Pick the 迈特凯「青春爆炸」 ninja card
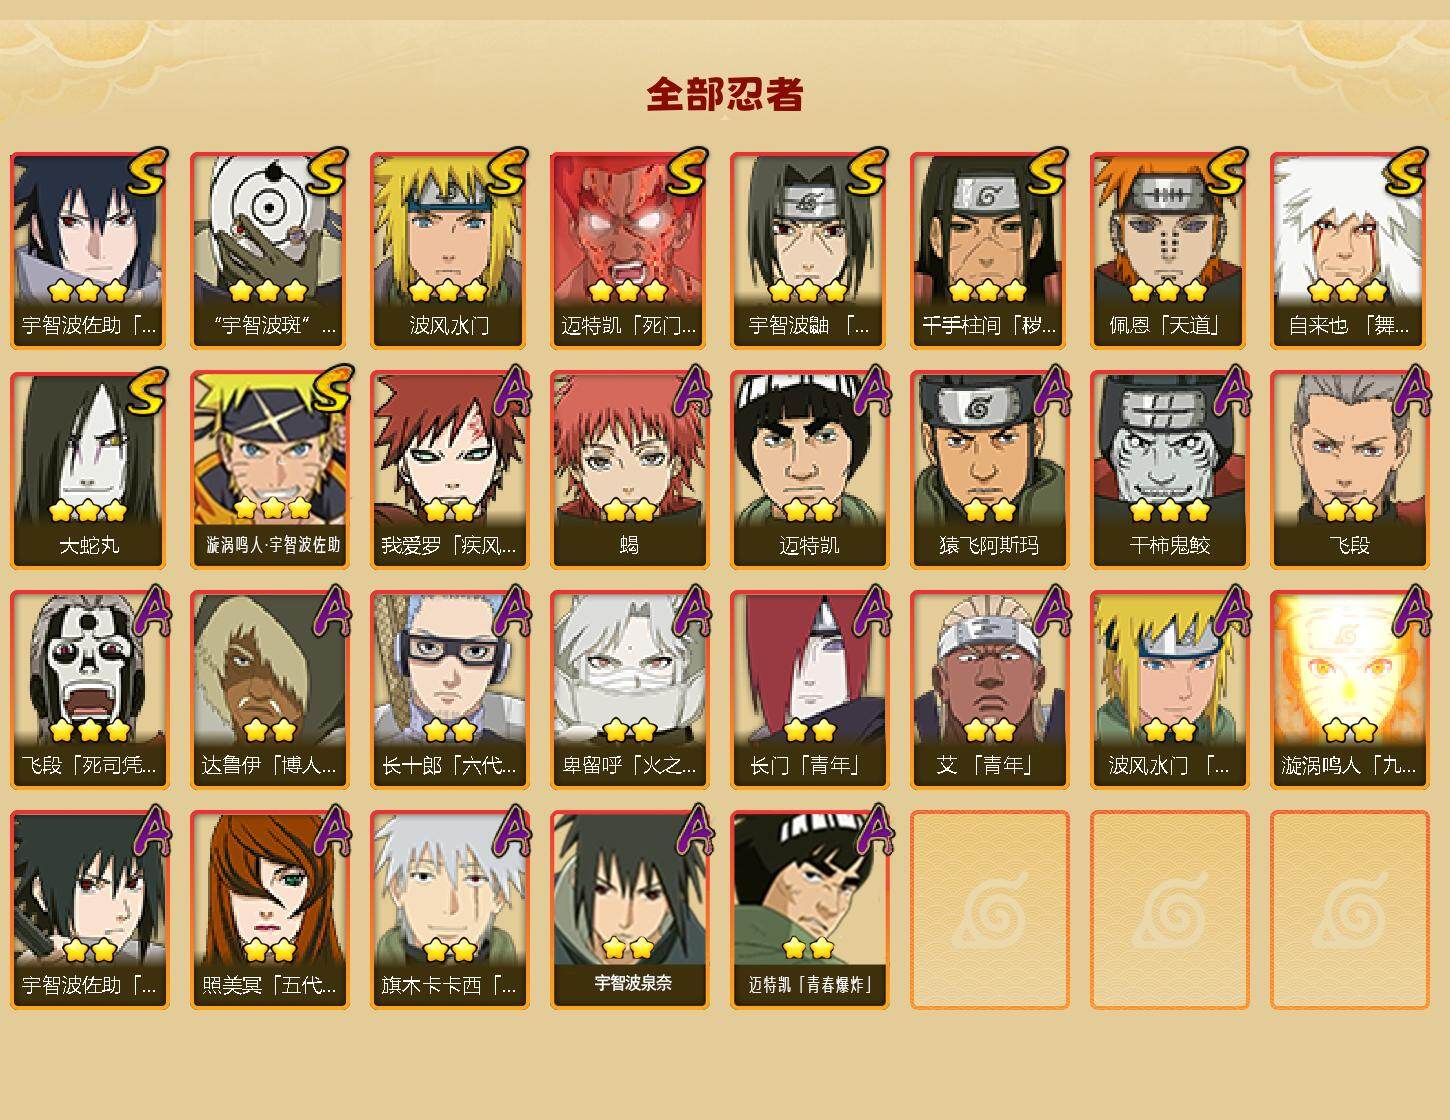1450x1120 pixels. pos(809,910)
